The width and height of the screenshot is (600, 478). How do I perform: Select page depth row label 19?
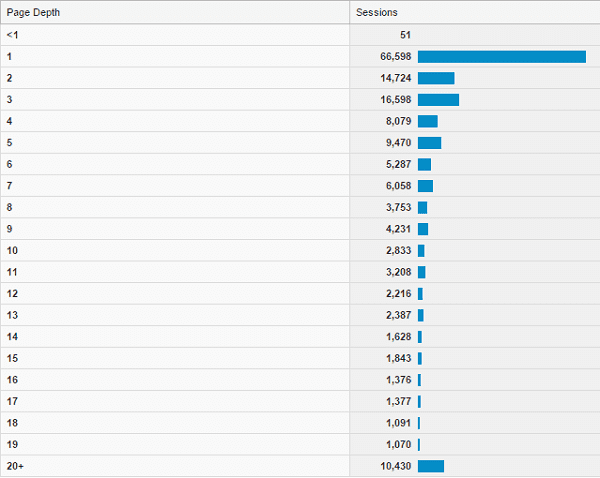12,444
